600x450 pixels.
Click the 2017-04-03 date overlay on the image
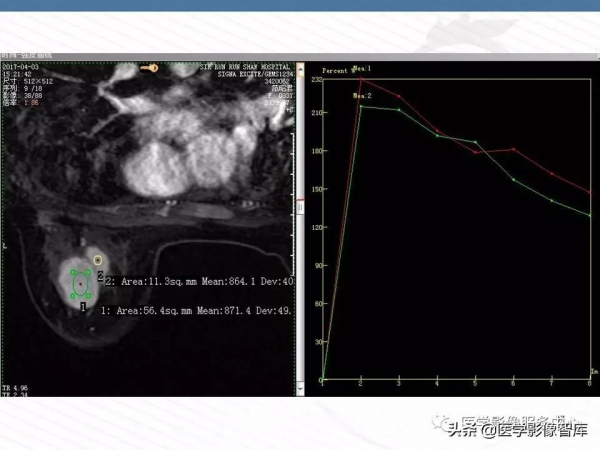[20, 65]
